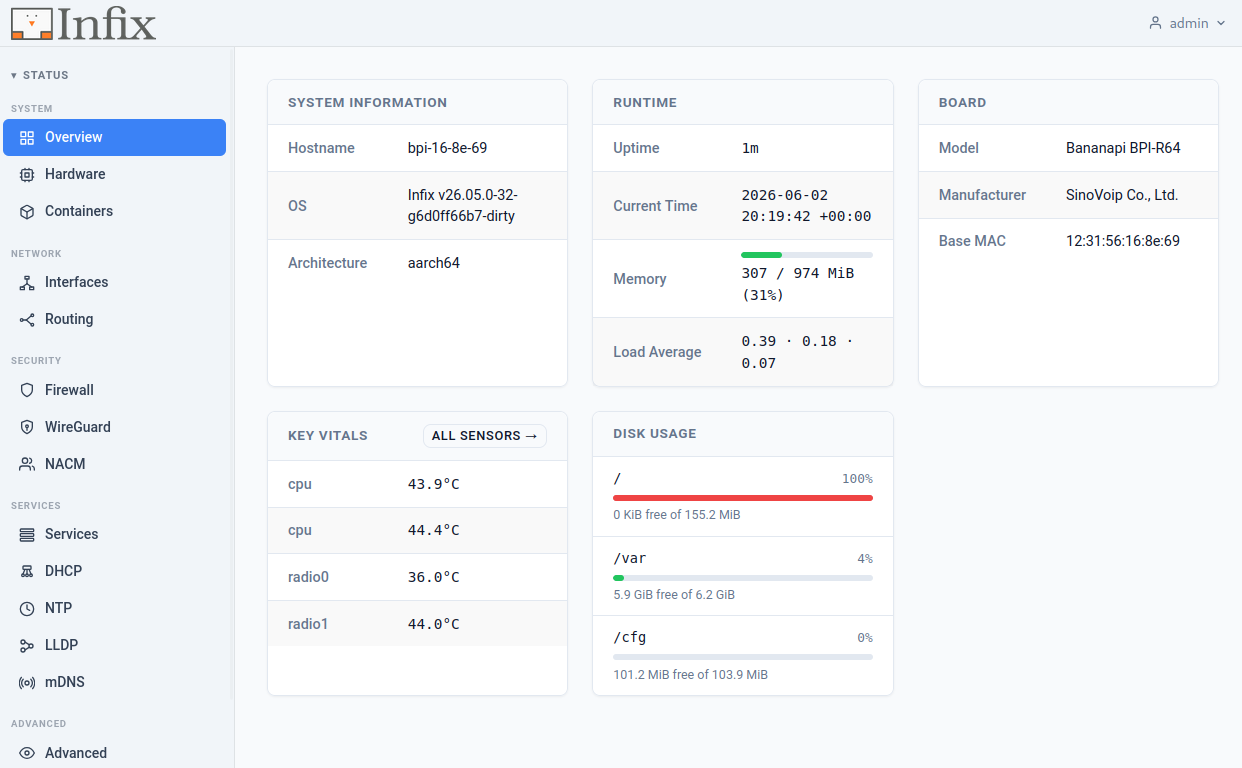Click the ALL SENSORS button

pyautogui.click(x=485, y=436)
